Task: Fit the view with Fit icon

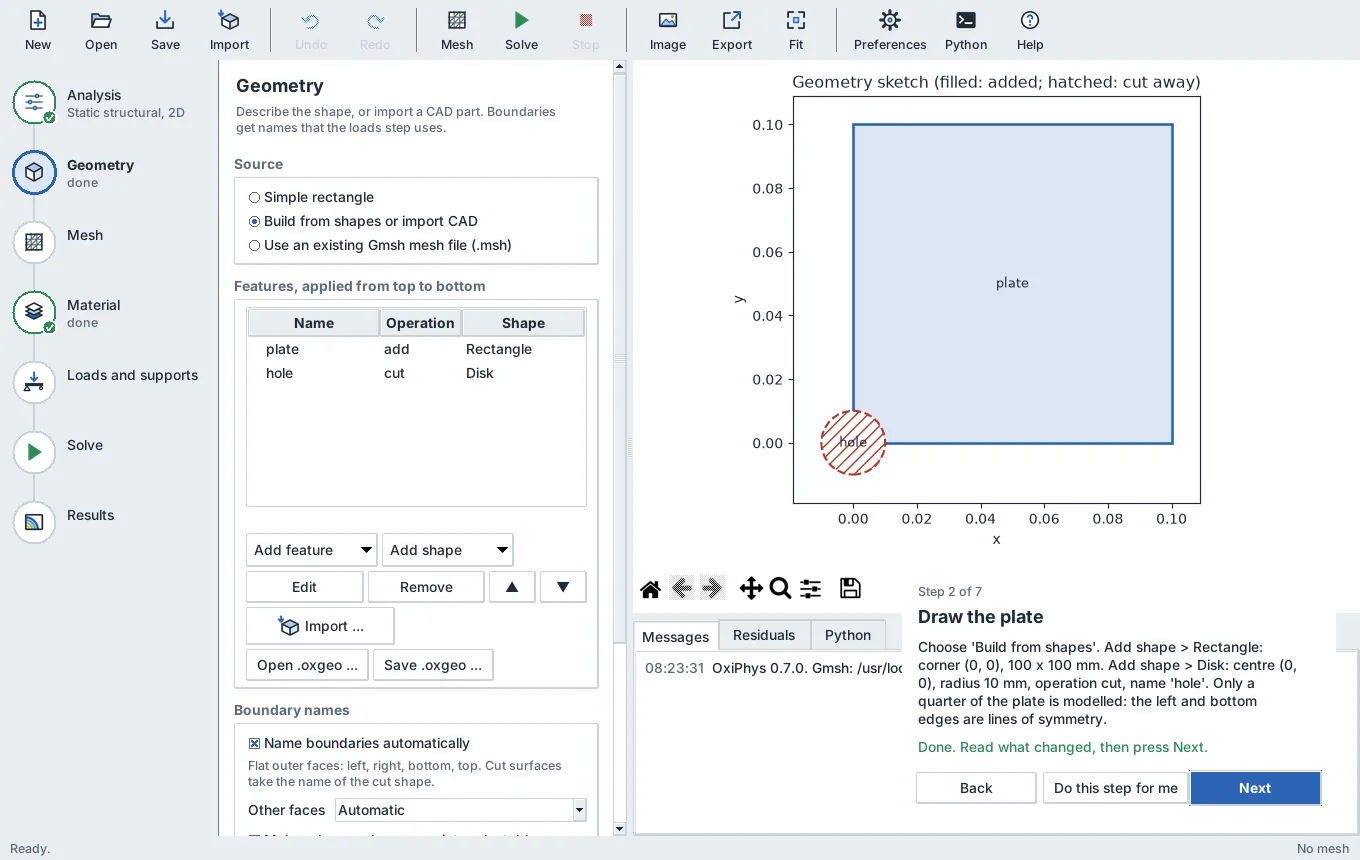Action: pyautogui.click(x=796, y=30)
